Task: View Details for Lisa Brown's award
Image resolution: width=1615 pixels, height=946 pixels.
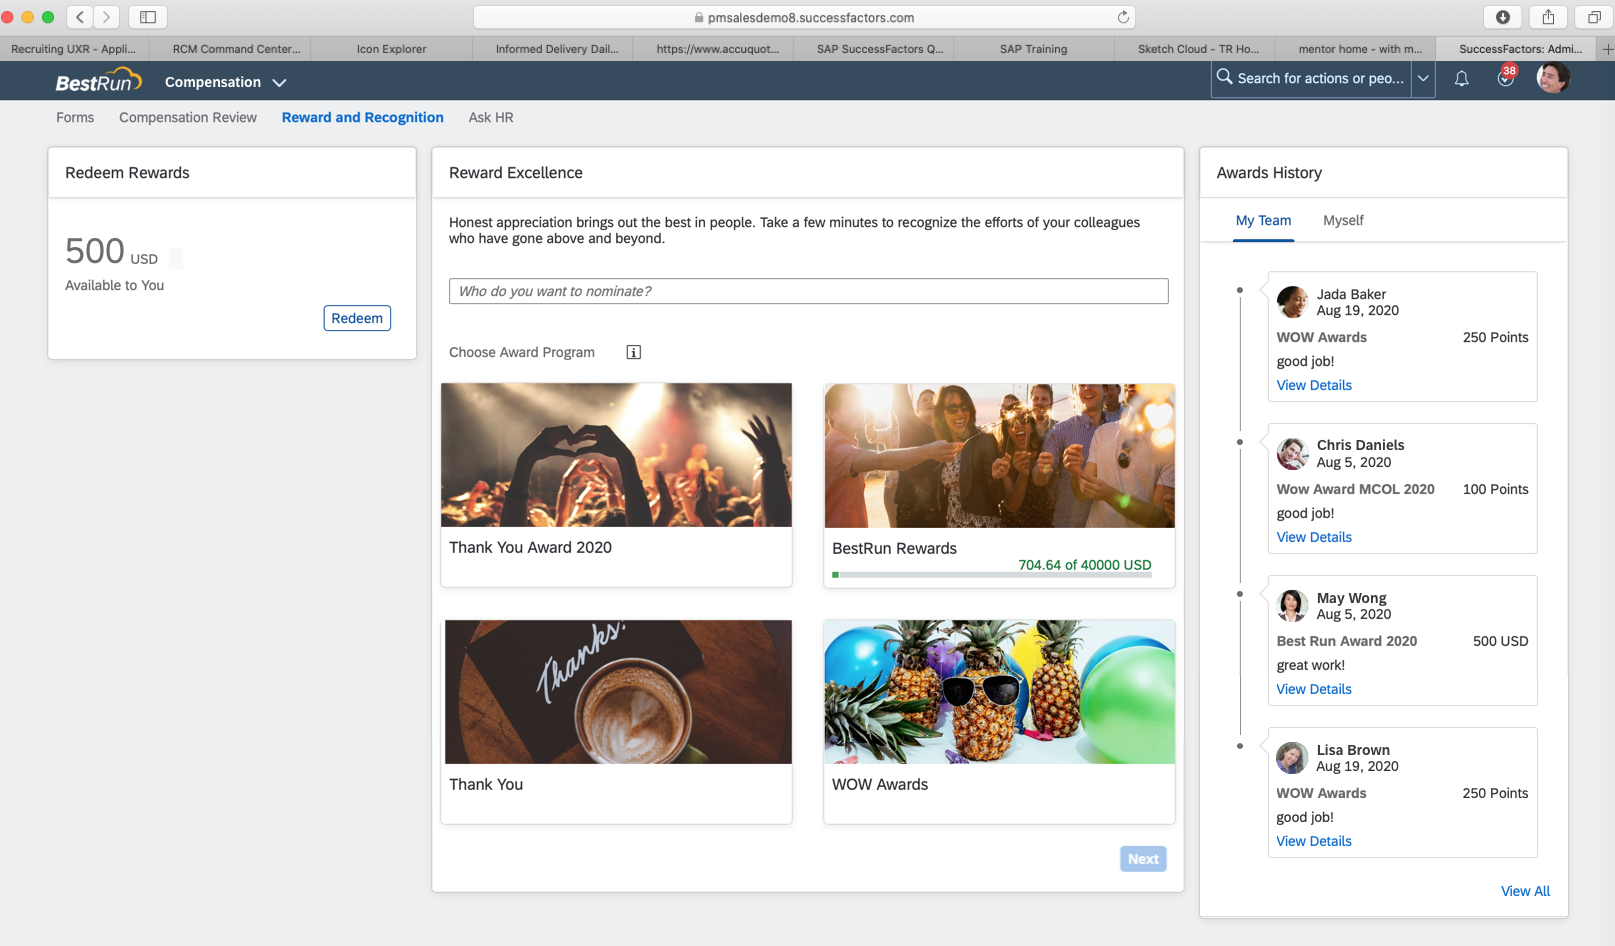Action: point(1314,841)
